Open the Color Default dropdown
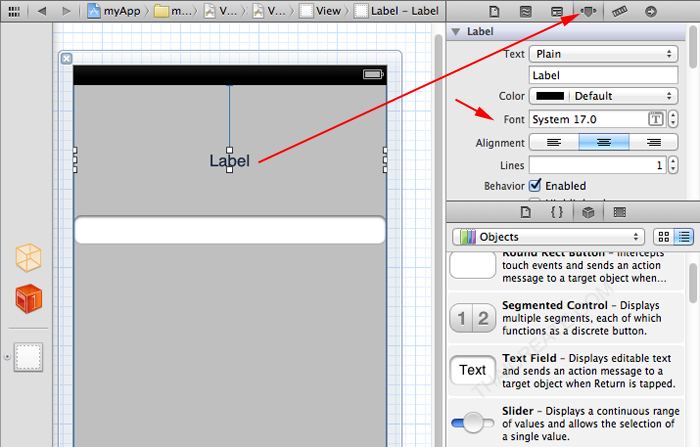Screen dimensions: 700x447 click(x=604, y=96)
